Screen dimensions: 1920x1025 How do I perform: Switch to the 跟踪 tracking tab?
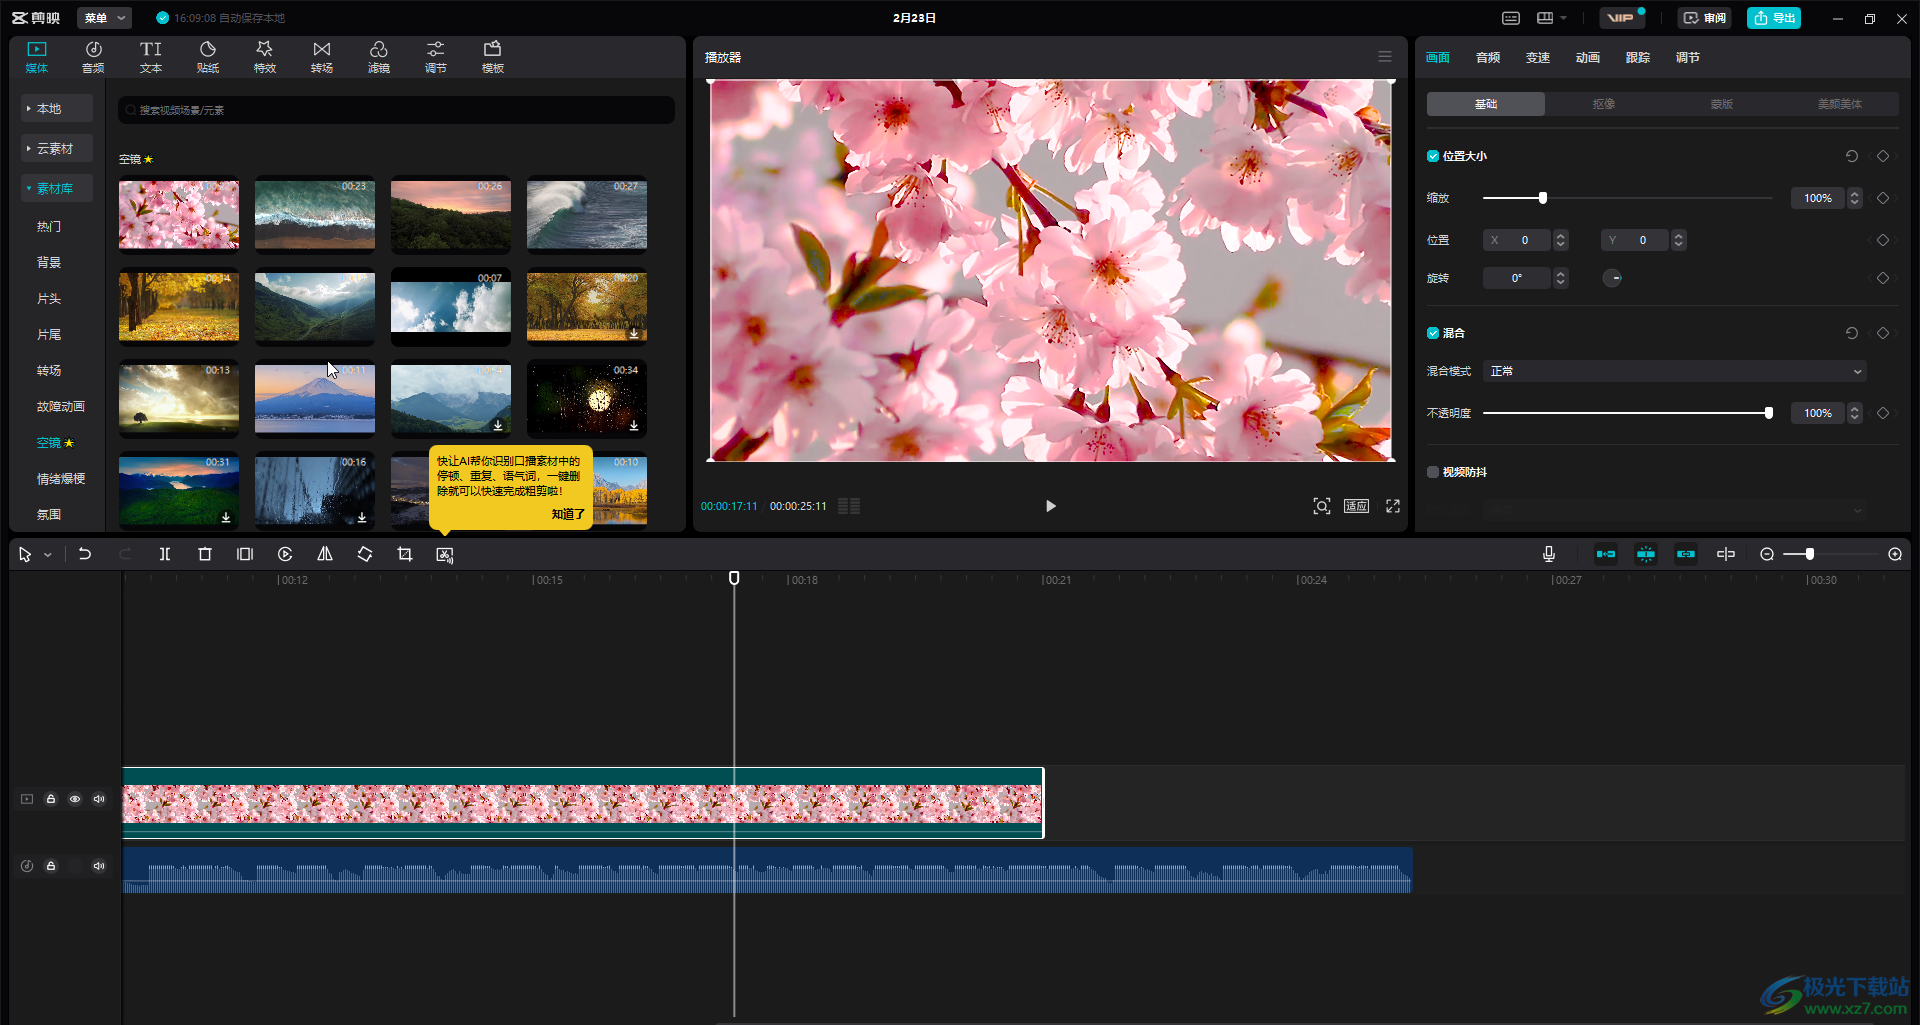[x=1638, y=58]
